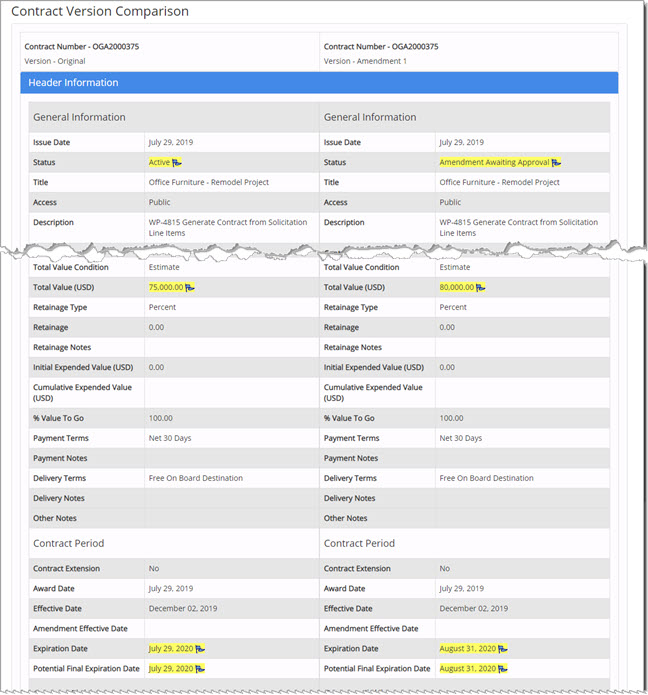Click flag on Amendment Potential Final Expiration Date

point(503,669)
